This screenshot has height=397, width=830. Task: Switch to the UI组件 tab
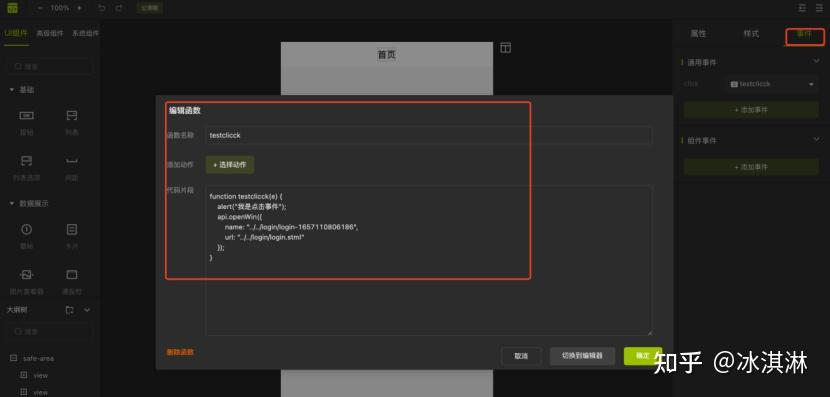pos(16,33)
